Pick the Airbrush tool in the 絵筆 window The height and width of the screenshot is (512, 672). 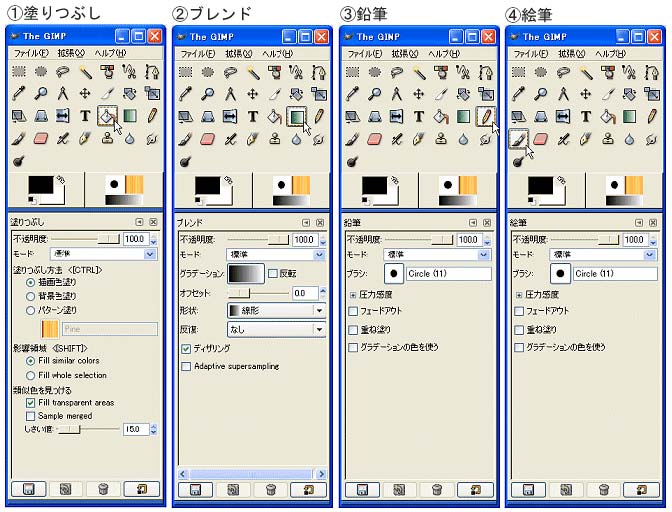tap(563, 138)
